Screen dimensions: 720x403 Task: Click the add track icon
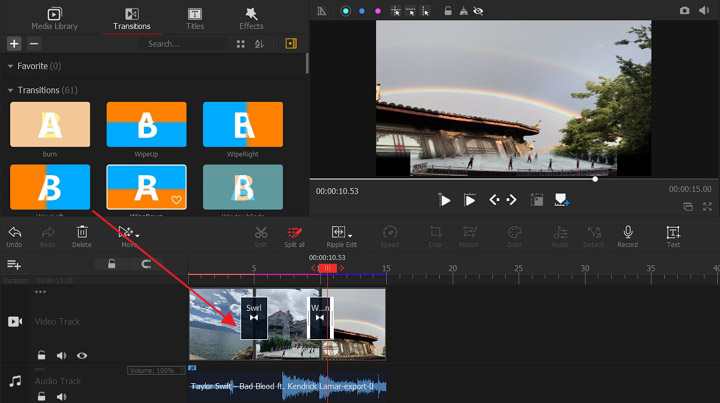pyautogui.click(x=14, y=264)
